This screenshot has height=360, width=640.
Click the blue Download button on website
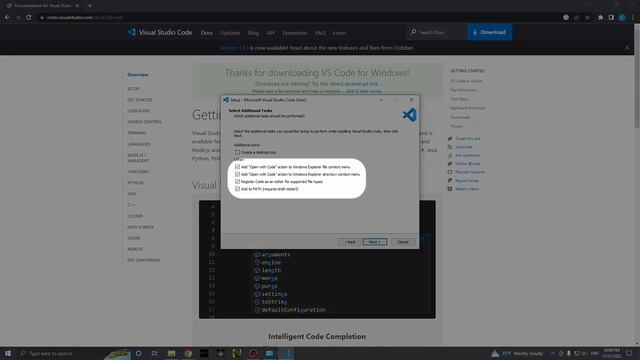pos(489,32)
